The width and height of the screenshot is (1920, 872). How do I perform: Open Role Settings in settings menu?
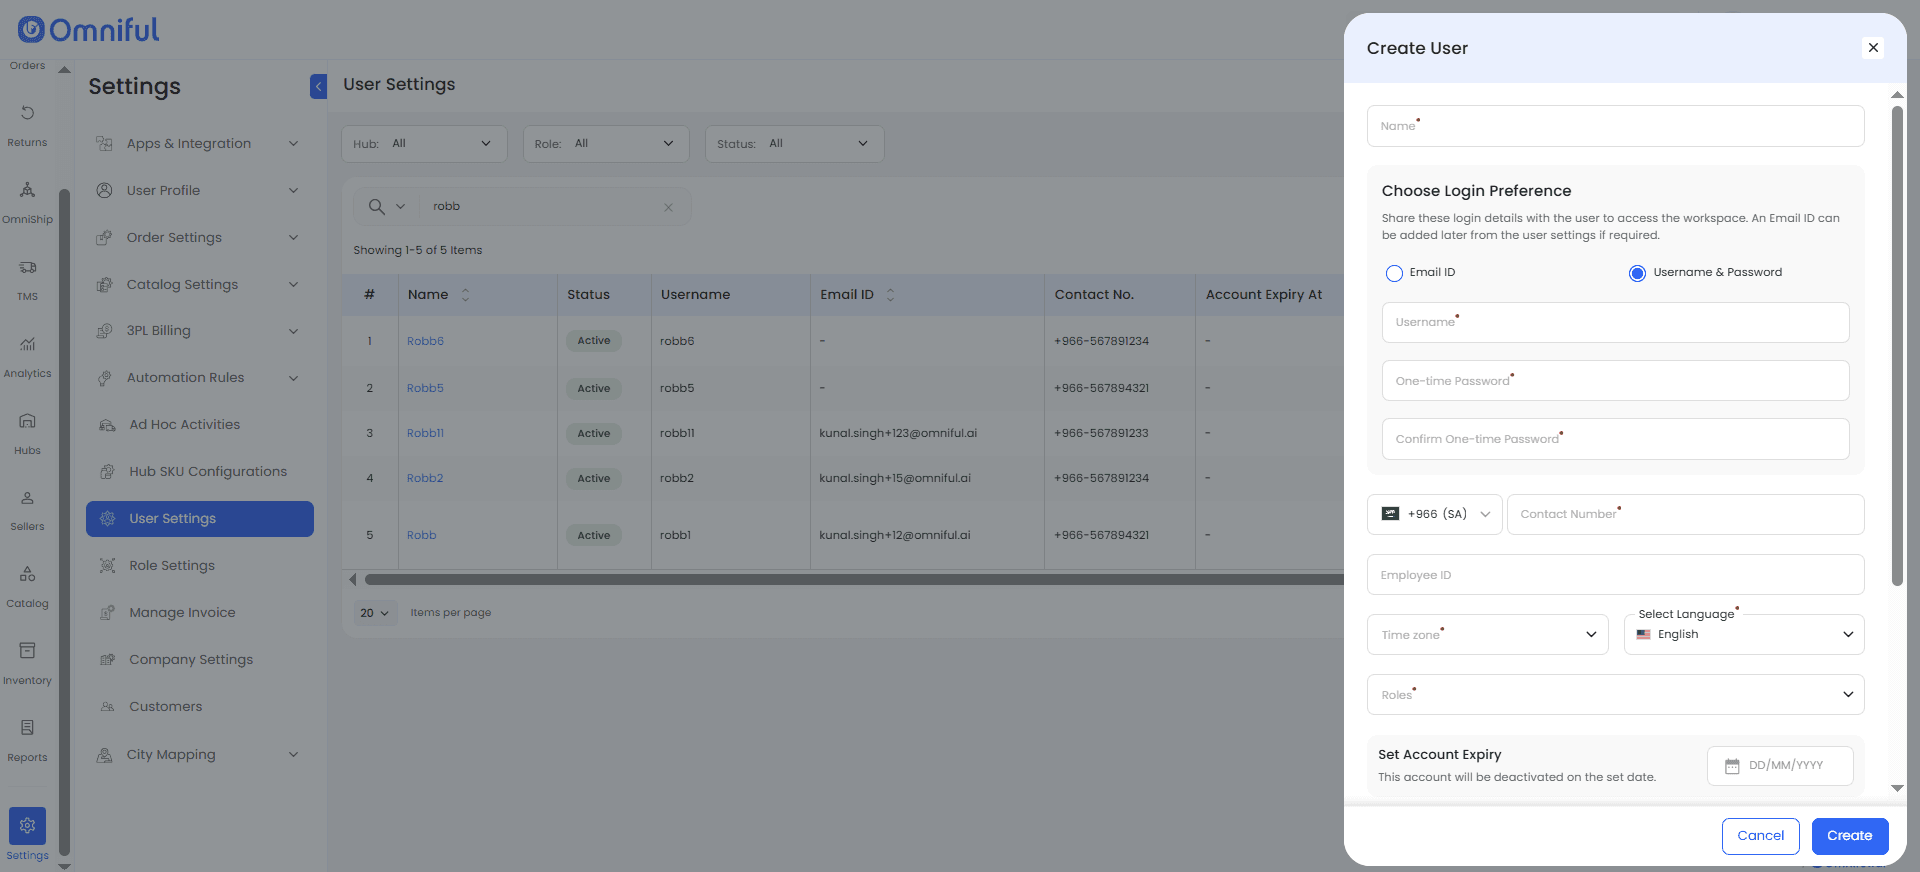coord(172,566)
